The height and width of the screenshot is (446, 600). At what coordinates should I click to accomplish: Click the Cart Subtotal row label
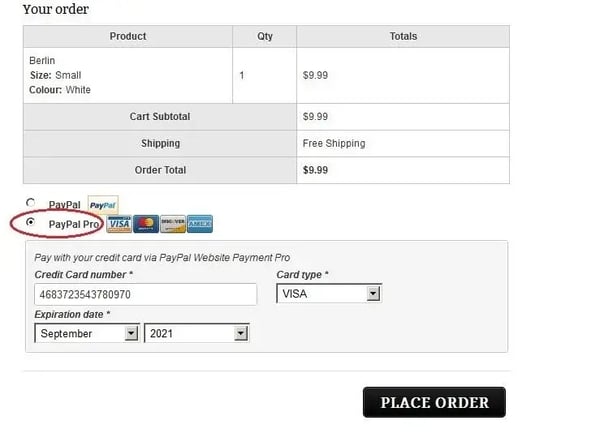coord(160,116)
